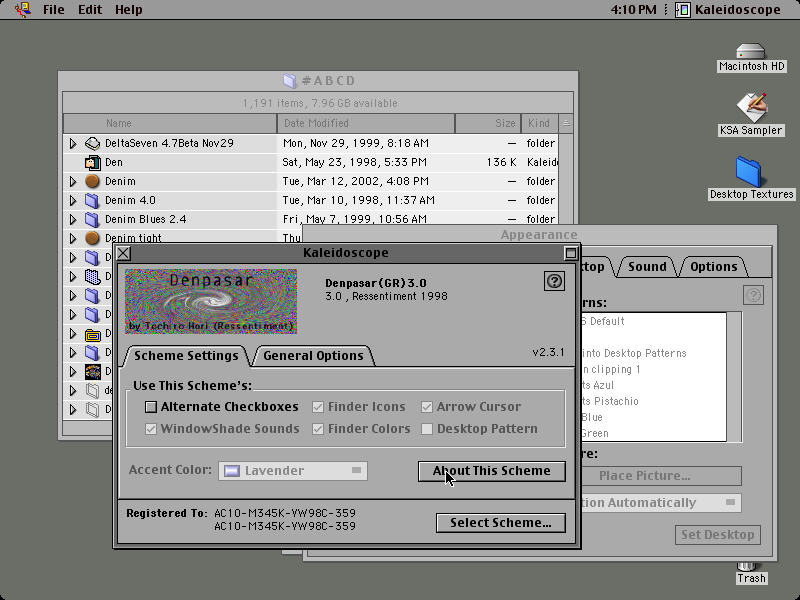Image resolution: width=800 pixels, height=600 pixels.
Task: Open the Help menu
Action: point(129,10)
